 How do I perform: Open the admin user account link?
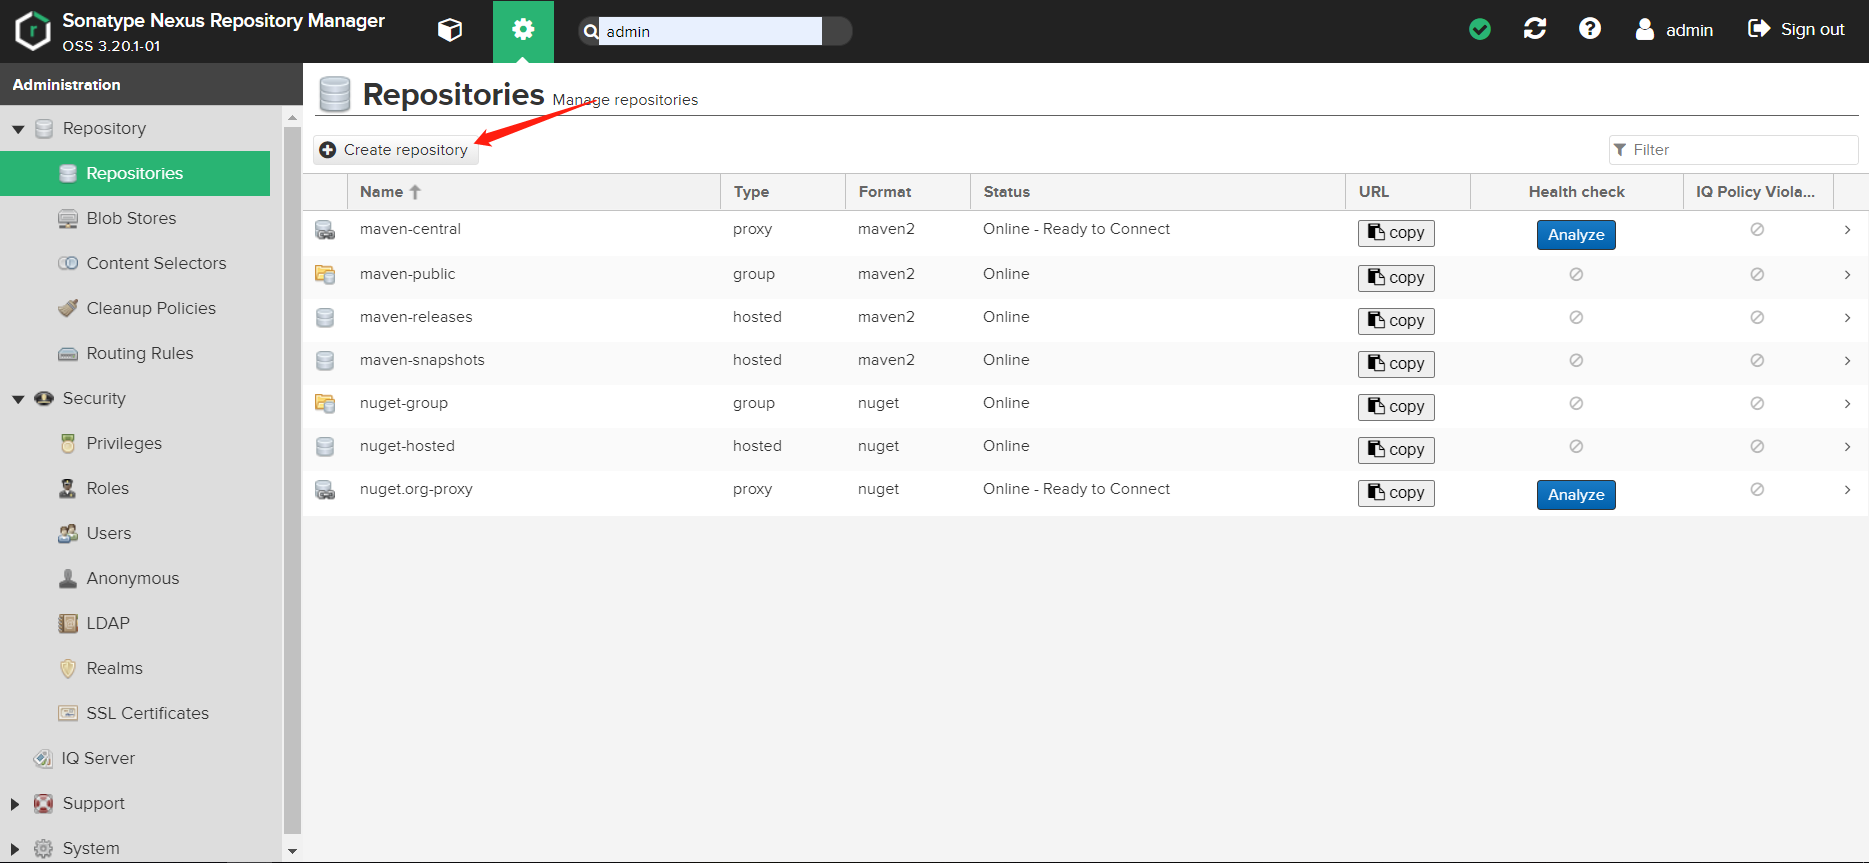pos(1674,30)
